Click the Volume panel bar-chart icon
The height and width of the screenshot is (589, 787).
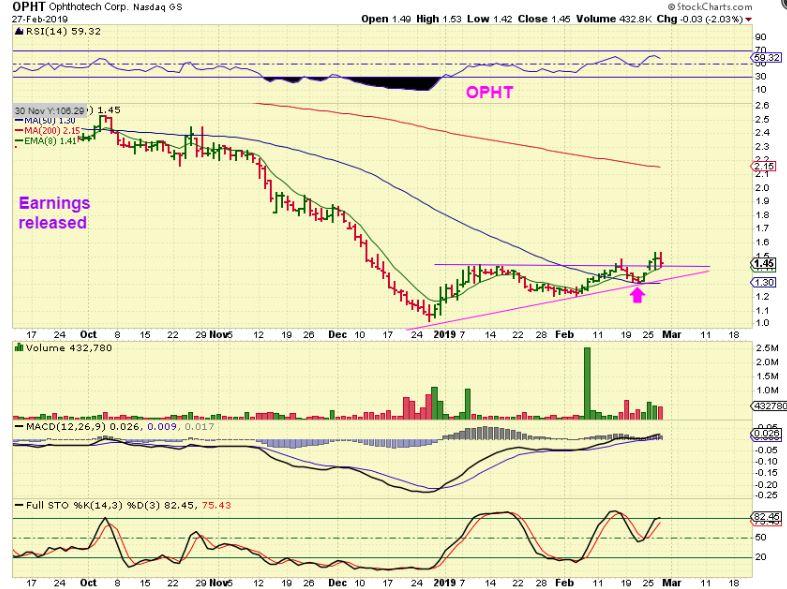tap(20, 347)
